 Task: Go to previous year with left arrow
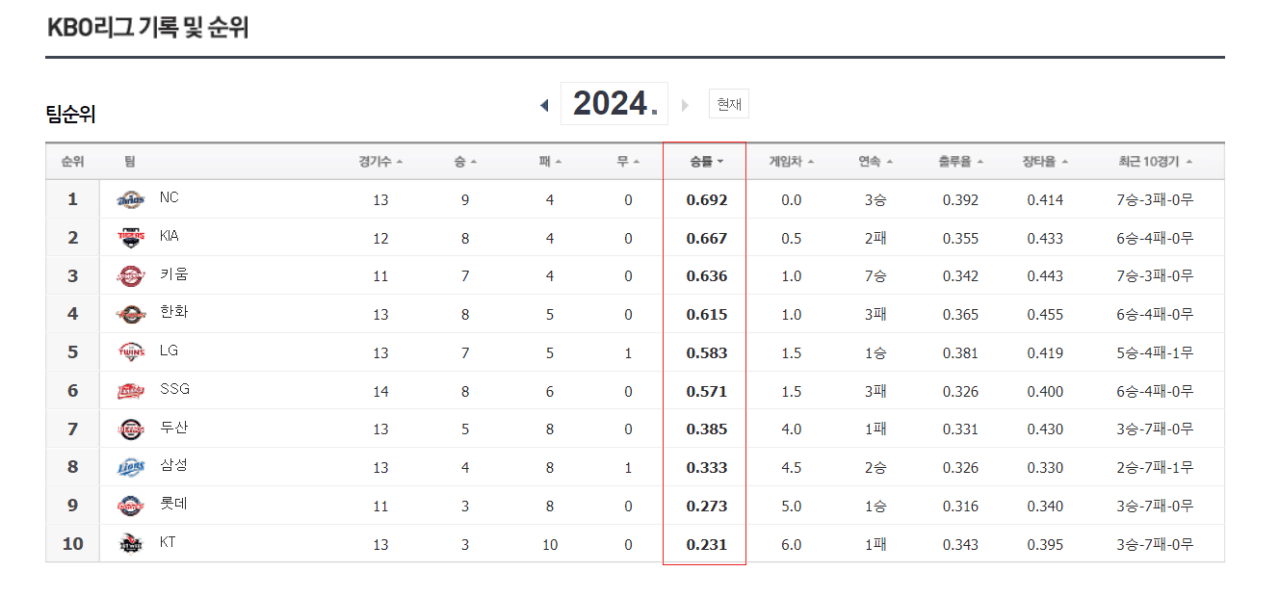click(544, 105)
